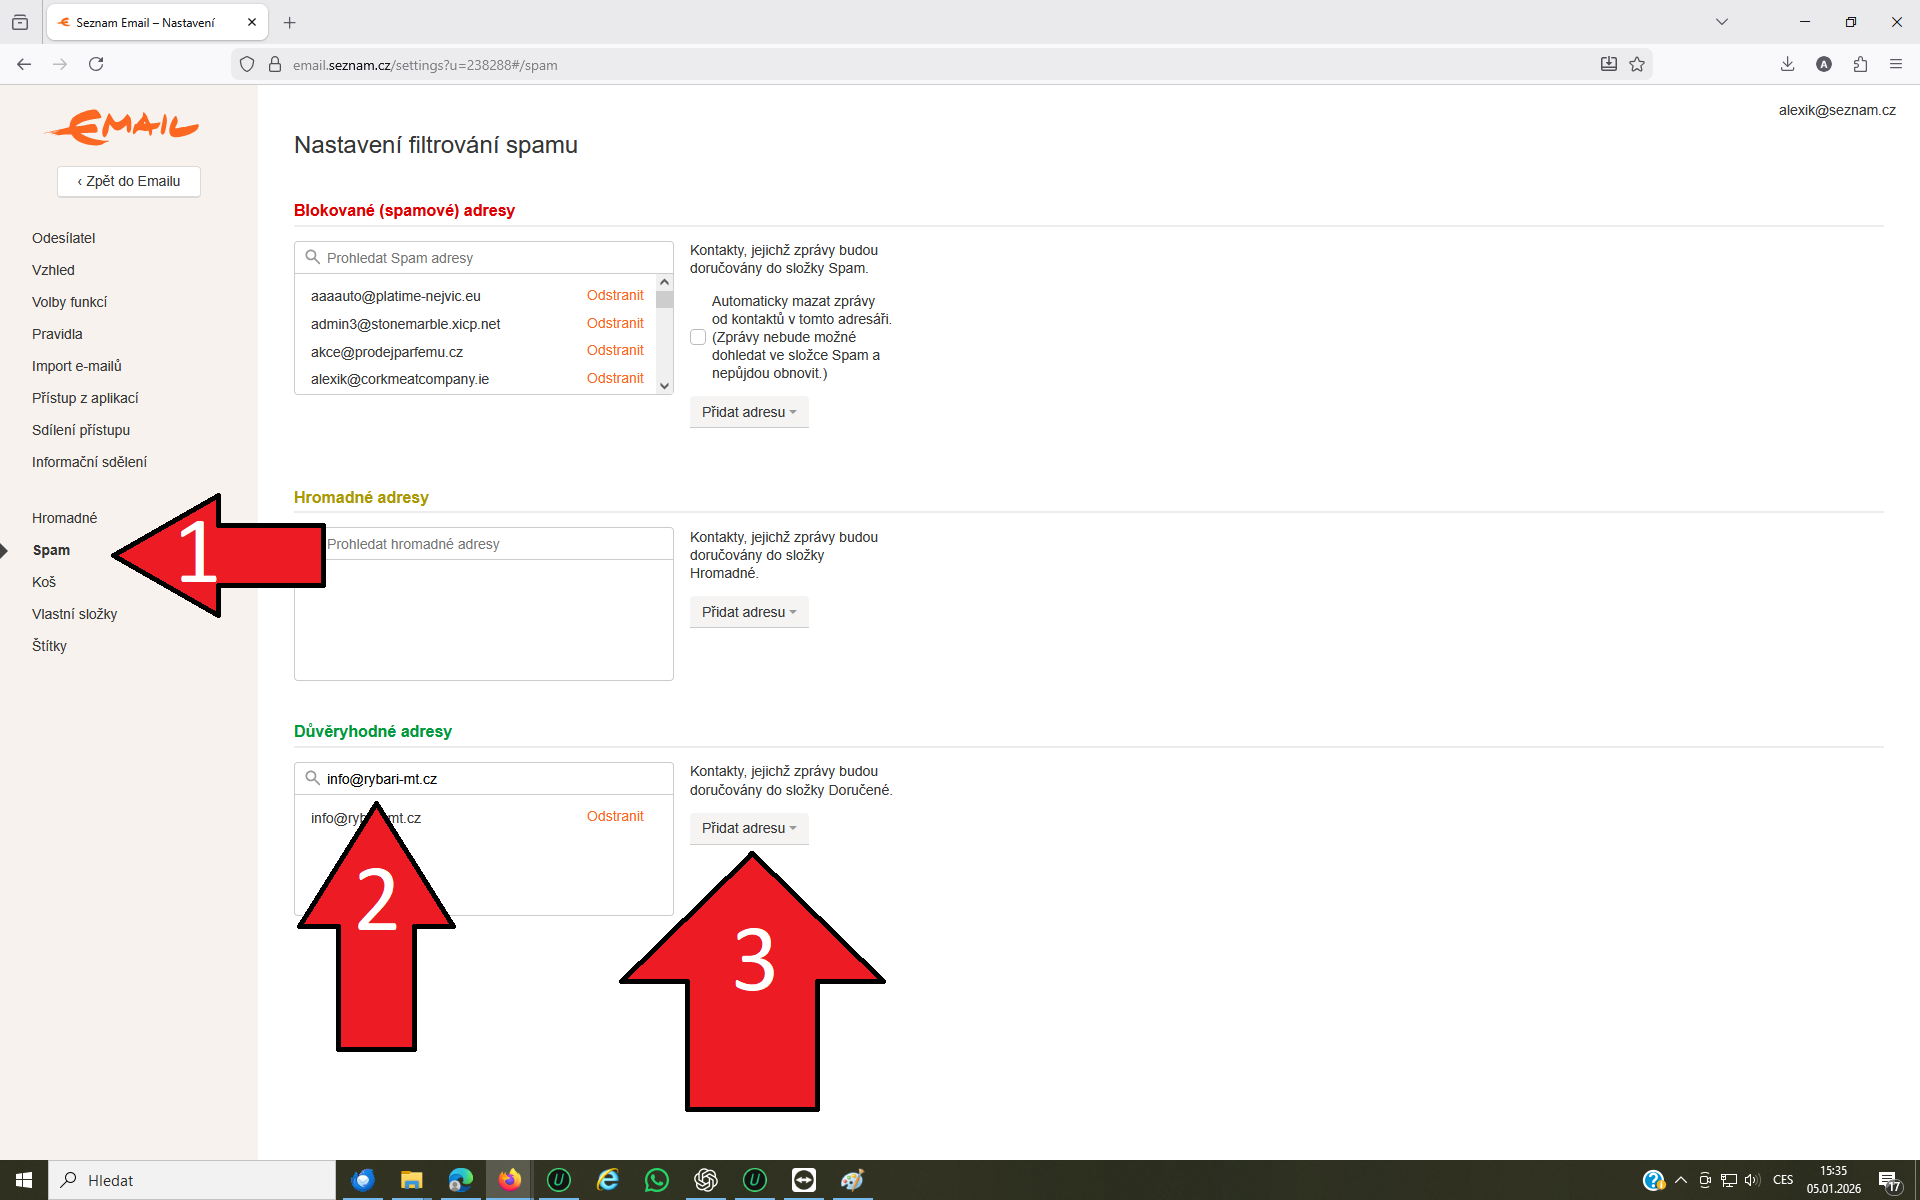Click the Seznam Email logo

(122, 126)
